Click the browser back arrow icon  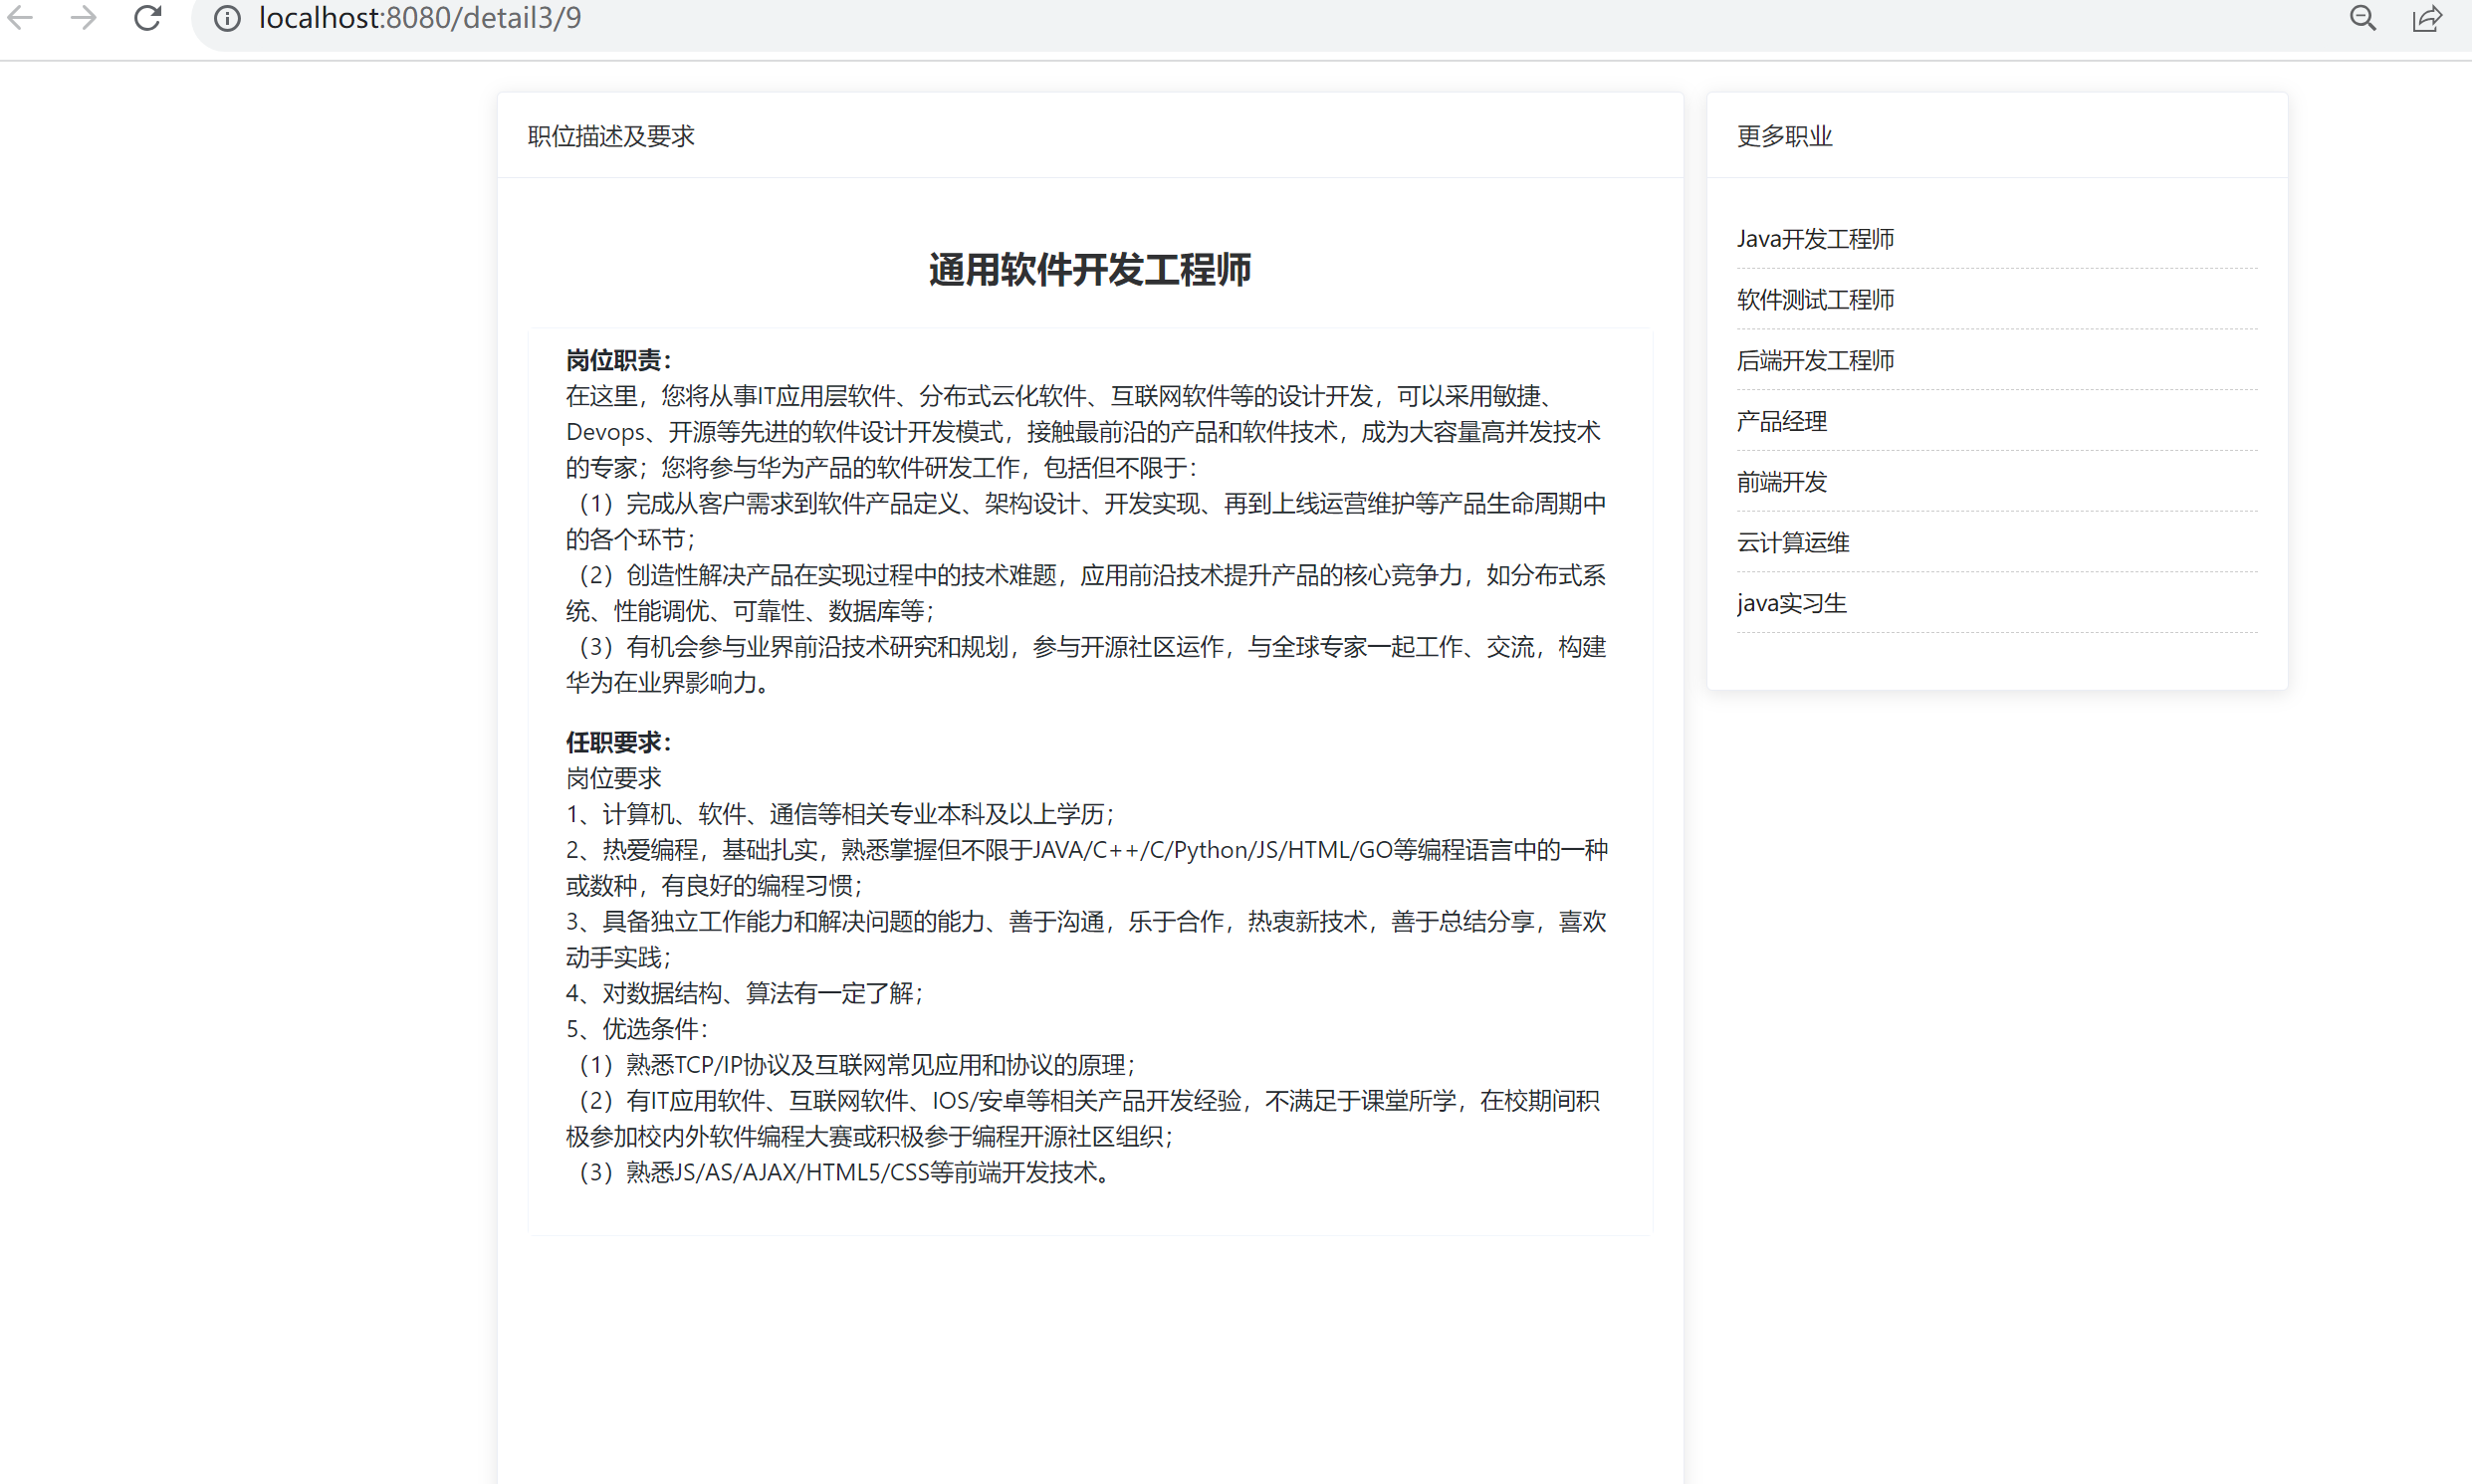click(x=20, y=18)
